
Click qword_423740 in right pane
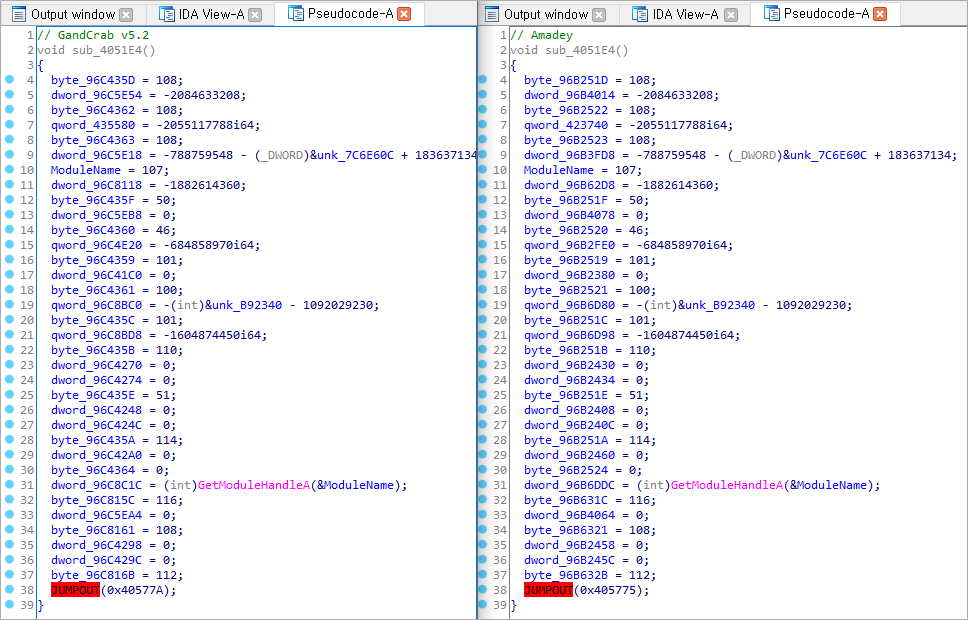565,125
